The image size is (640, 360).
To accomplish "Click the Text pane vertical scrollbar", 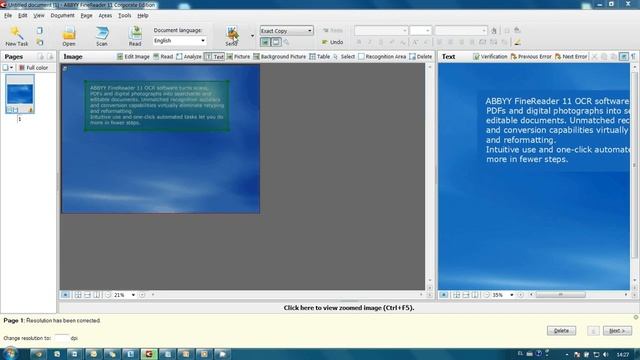I will coord(634,165).
